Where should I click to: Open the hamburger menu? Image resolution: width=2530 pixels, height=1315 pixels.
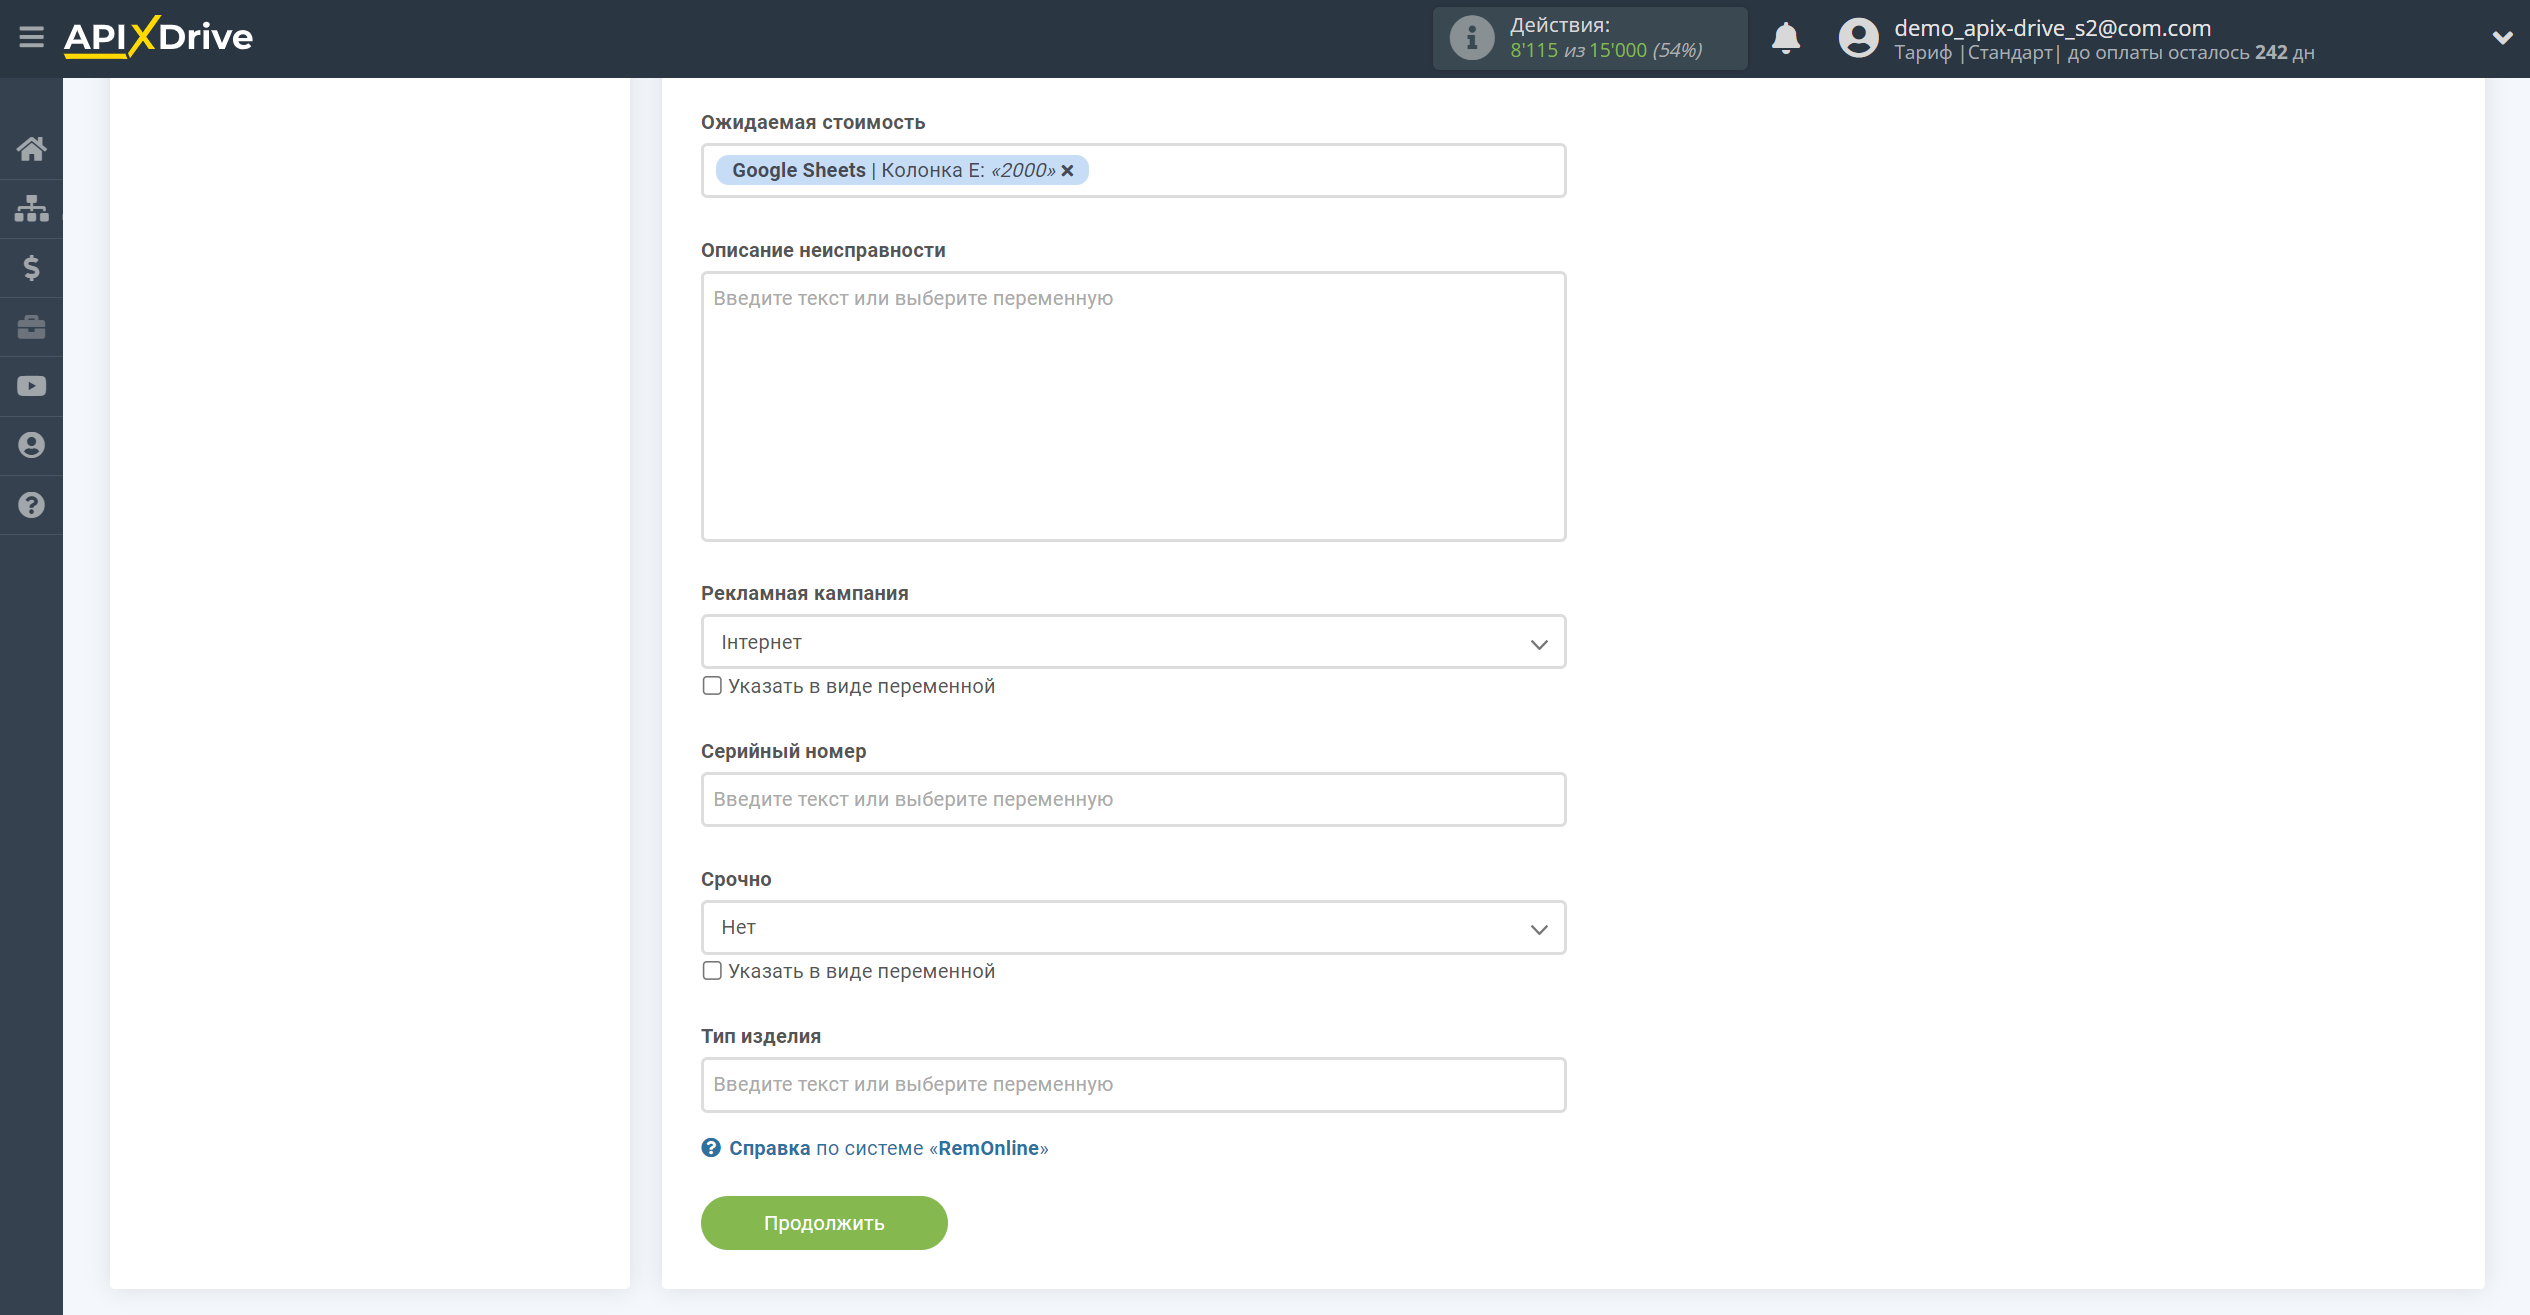31,38
